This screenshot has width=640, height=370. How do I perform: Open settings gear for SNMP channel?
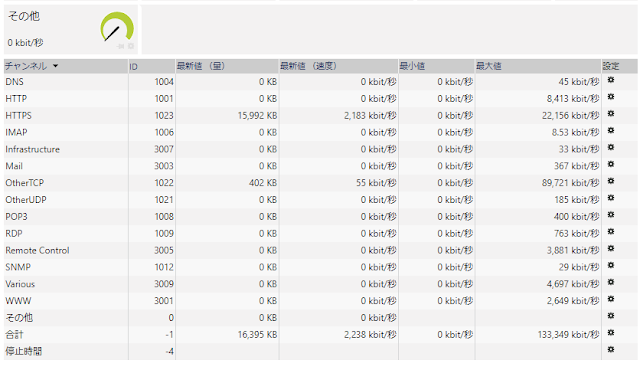coord(611,266)
